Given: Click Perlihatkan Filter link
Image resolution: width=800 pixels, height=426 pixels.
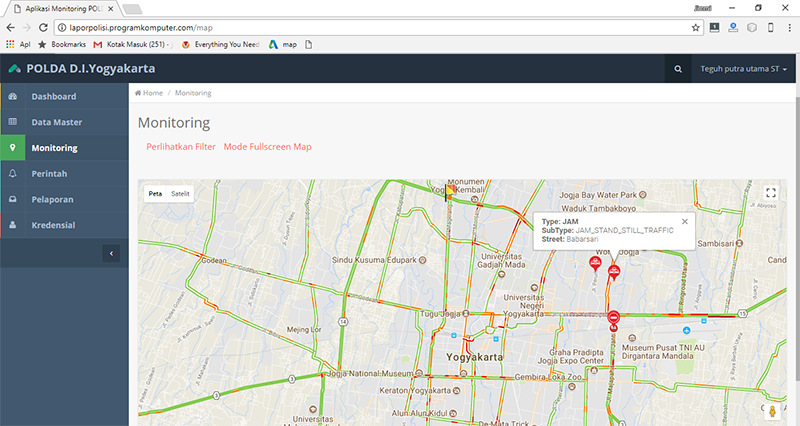Looking at the screenshot, I should click(181, 146).
